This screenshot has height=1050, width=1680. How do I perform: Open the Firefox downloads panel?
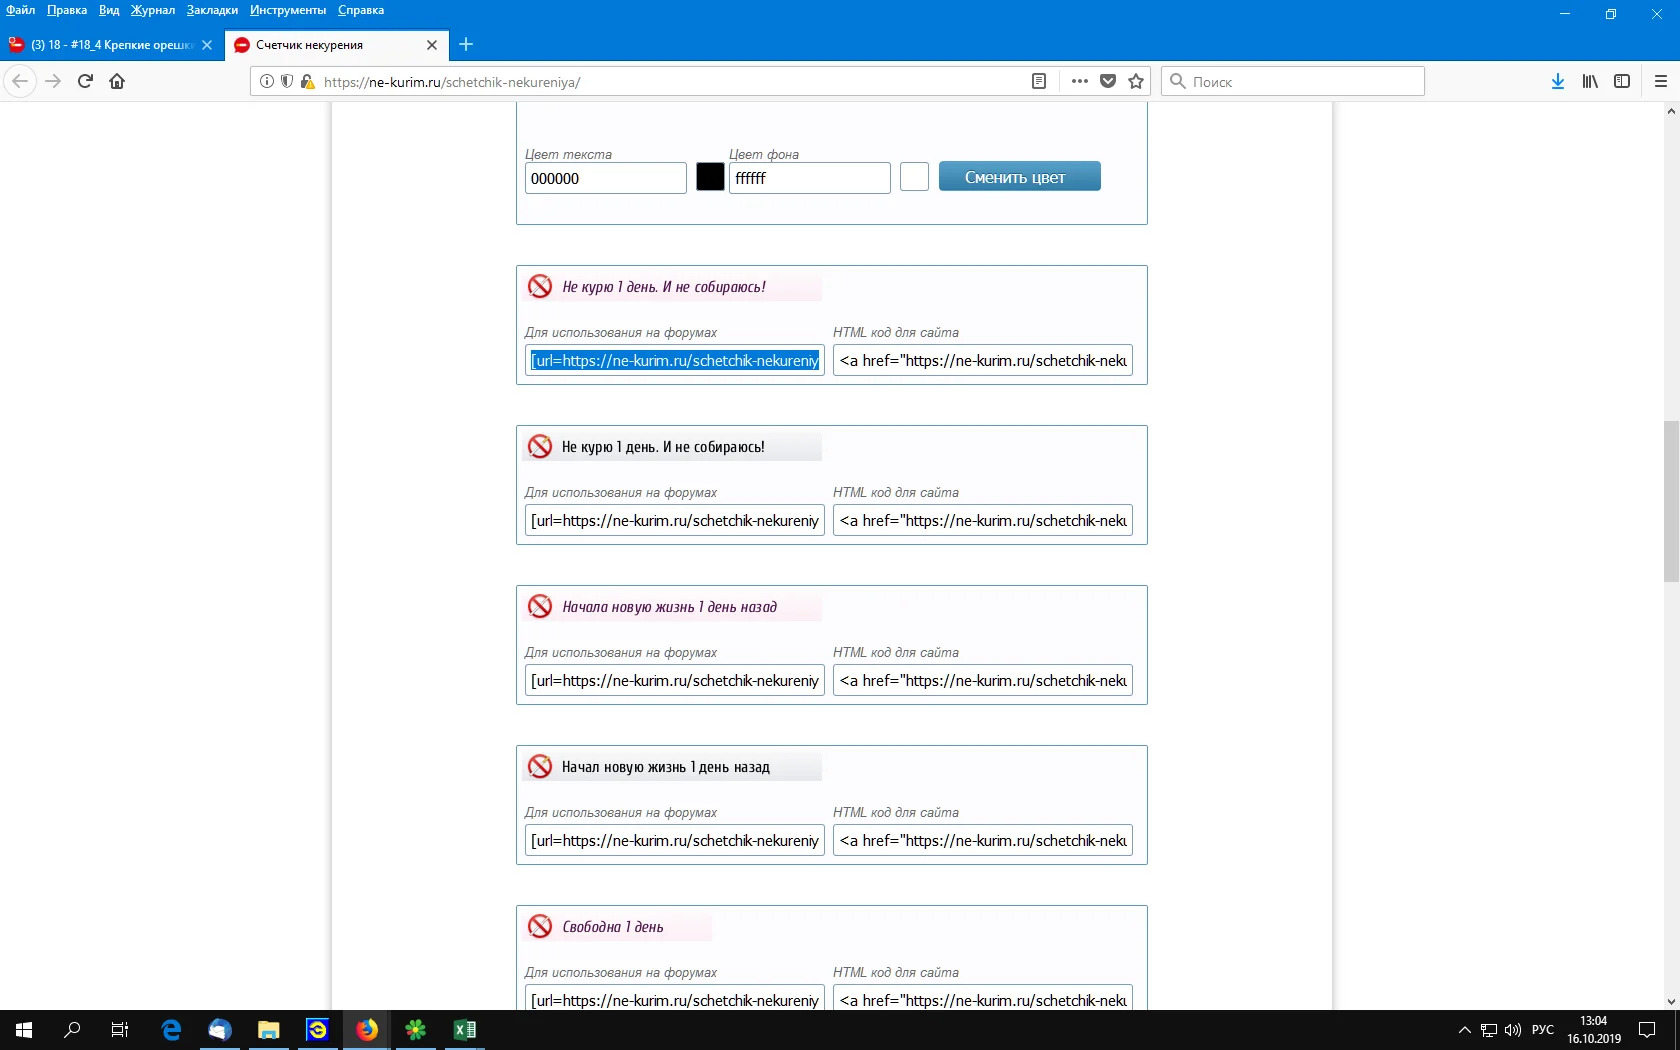click(x=1557, y=81)
